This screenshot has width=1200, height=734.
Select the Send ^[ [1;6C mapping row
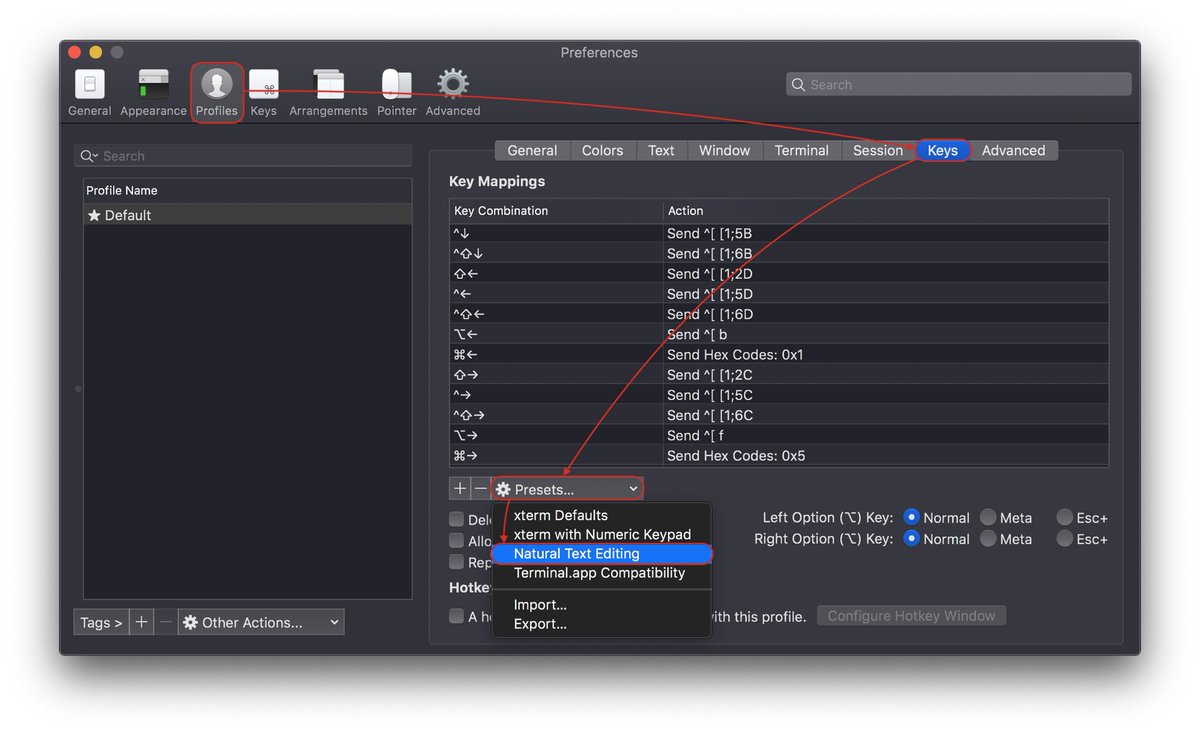pos(779,415)
